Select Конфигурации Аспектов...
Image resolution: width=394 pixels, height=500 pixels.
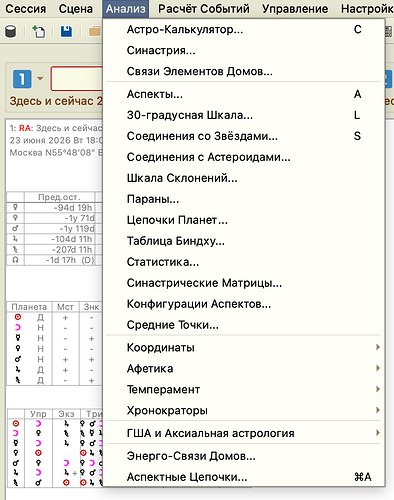[244, 304]
